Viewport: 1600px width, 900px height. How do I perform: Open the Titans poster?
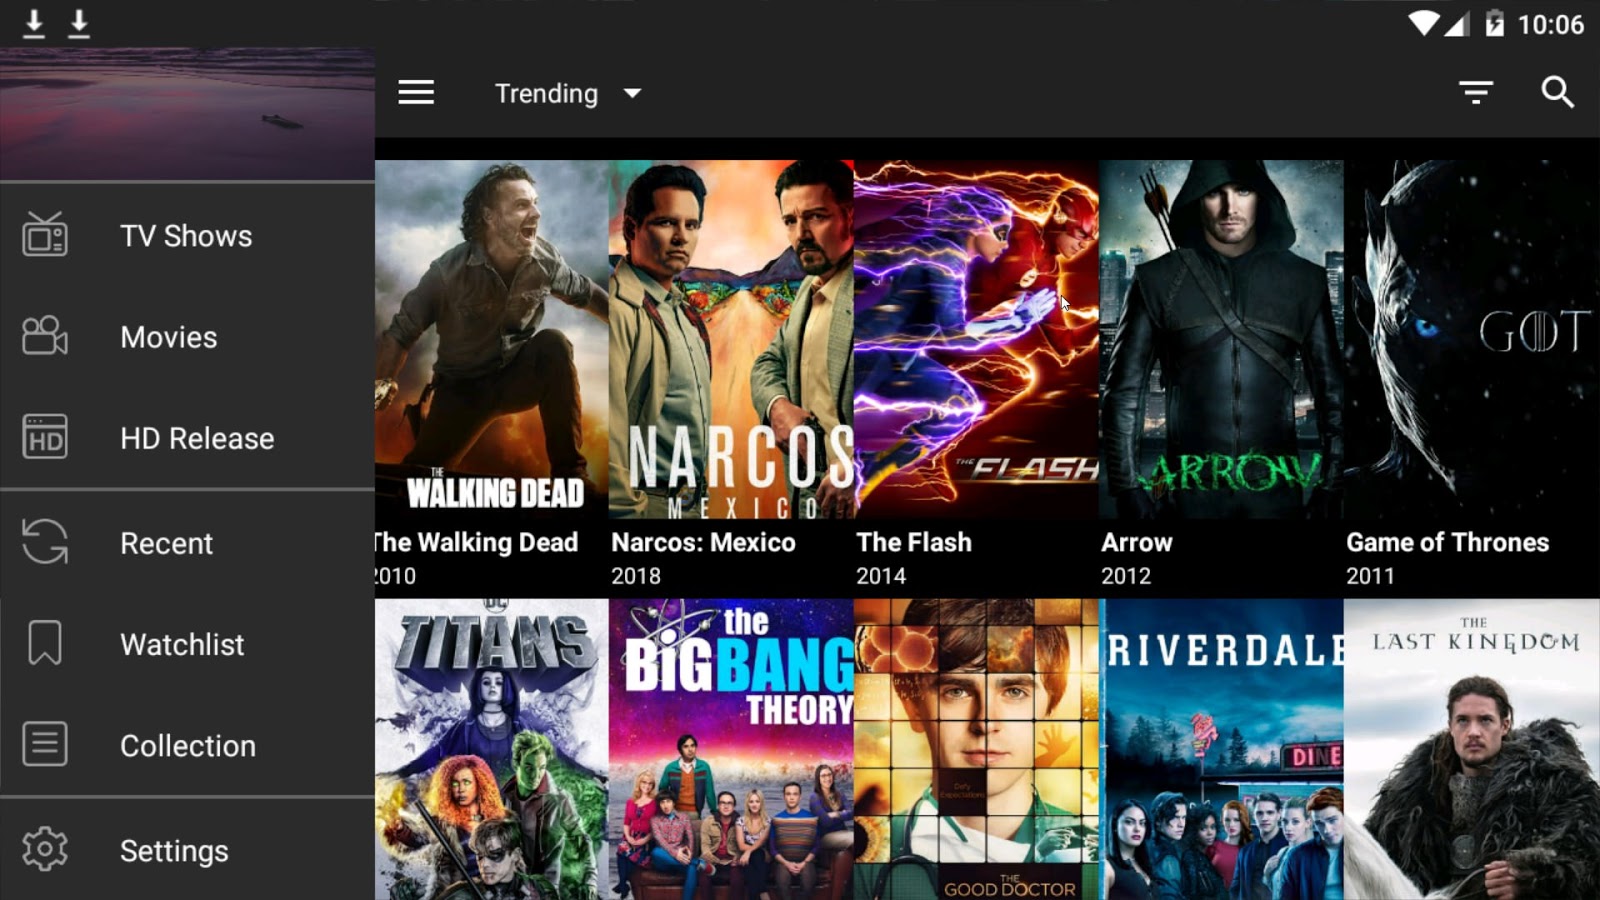click(x=492, y=749)
